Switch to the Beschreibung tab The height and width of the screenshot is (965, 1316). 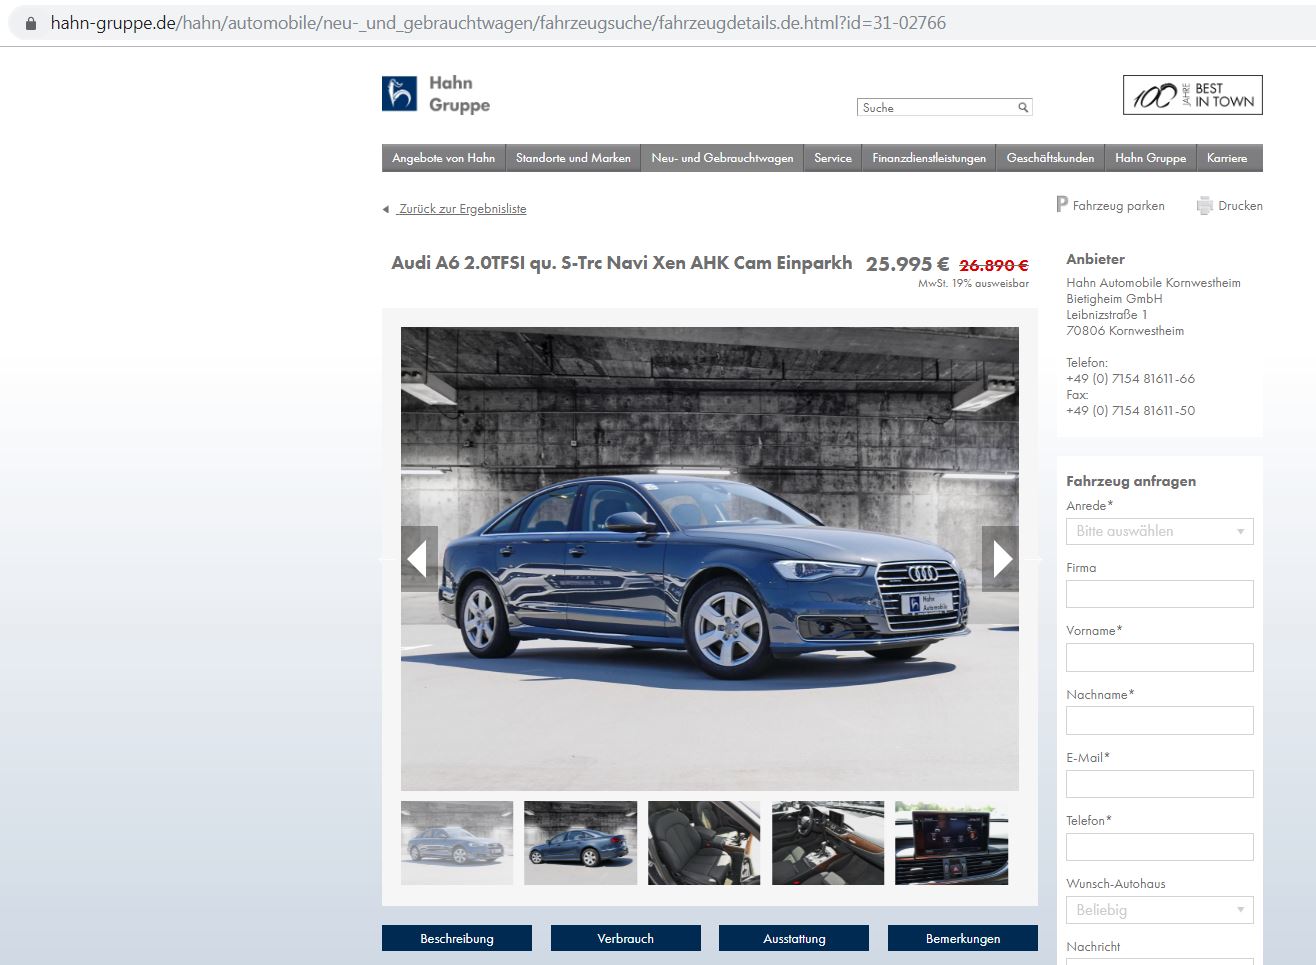(x=457, y=938)
